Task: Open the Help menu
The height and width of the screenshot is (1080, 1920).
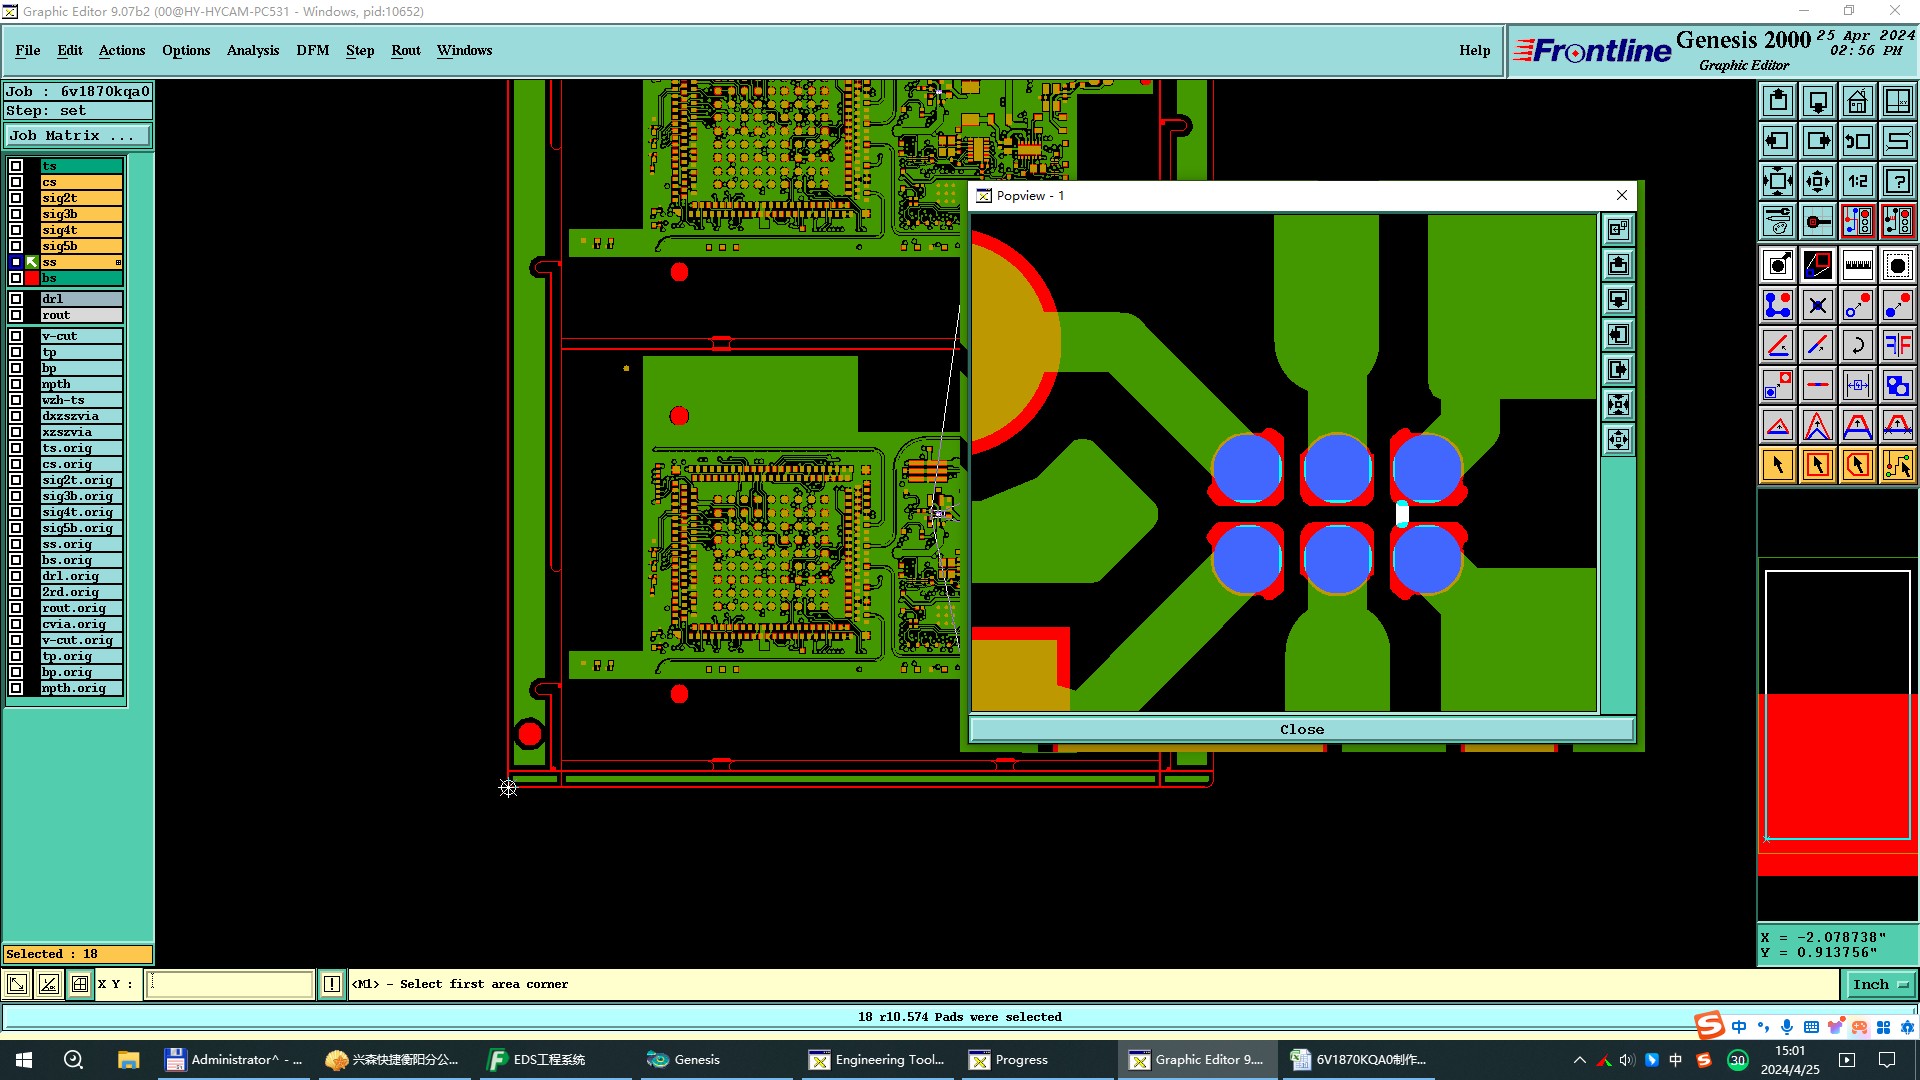Action: 1475,50
